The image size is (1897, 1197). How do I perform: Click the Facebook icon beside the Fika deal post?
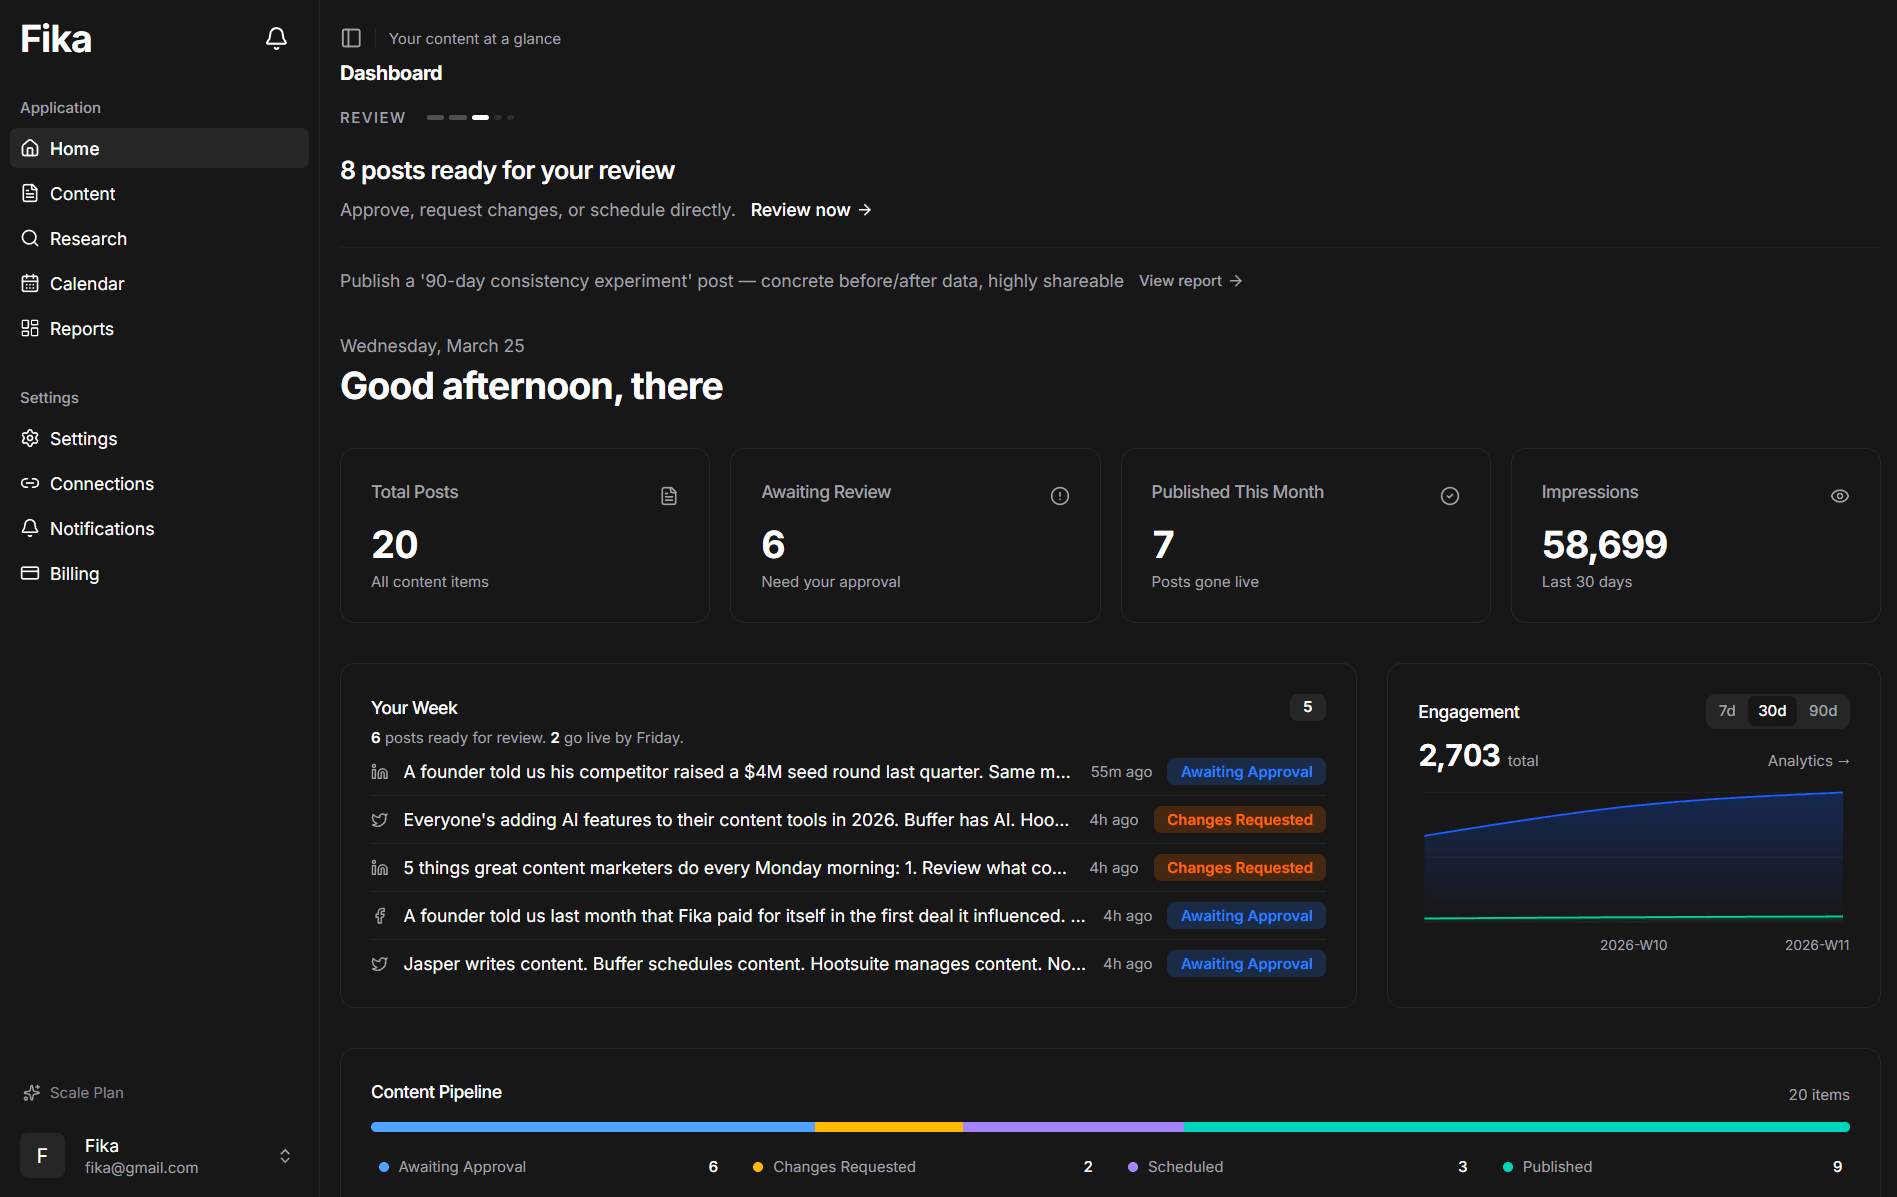[379, 915]
